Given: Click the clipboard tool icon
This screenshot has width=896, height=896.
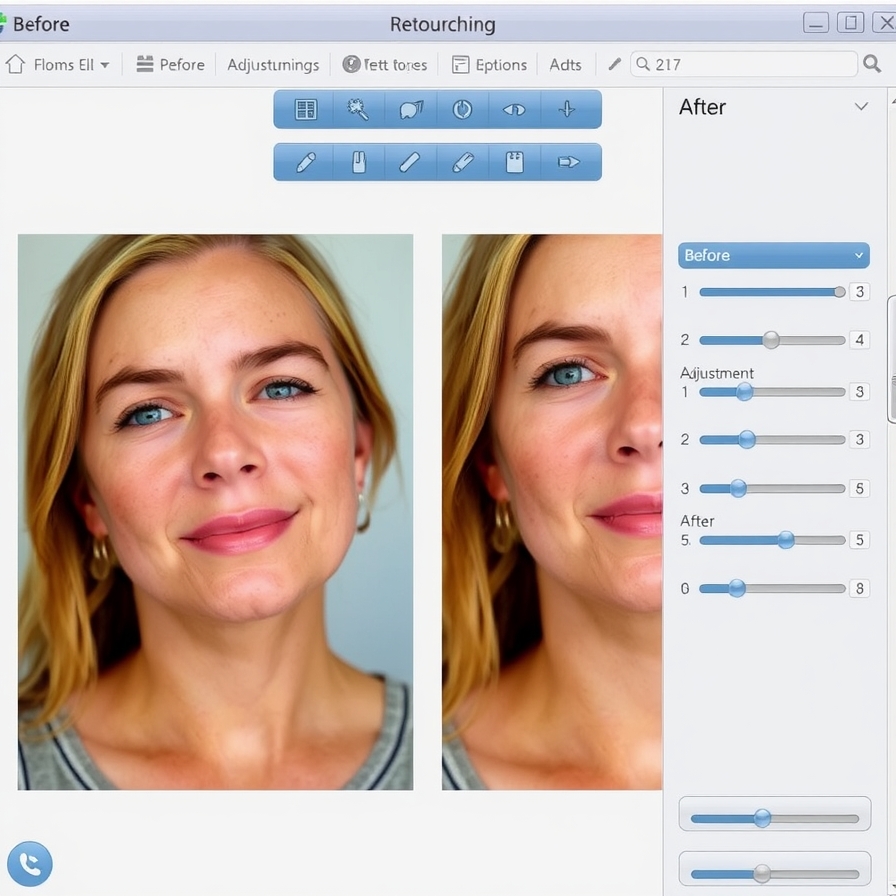Looking at the screenshot, I should tap(514, 162).
